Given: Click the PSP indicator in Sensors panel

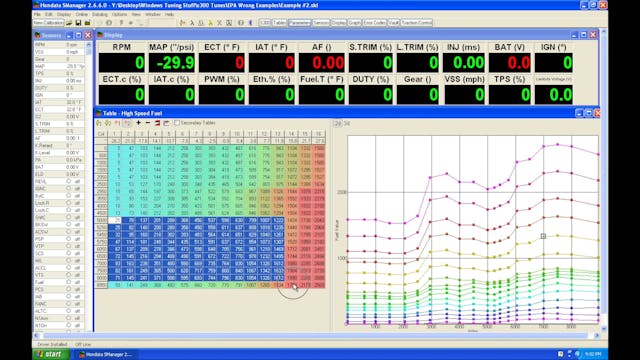Looking at the screenshot, I should coord(69,239).
